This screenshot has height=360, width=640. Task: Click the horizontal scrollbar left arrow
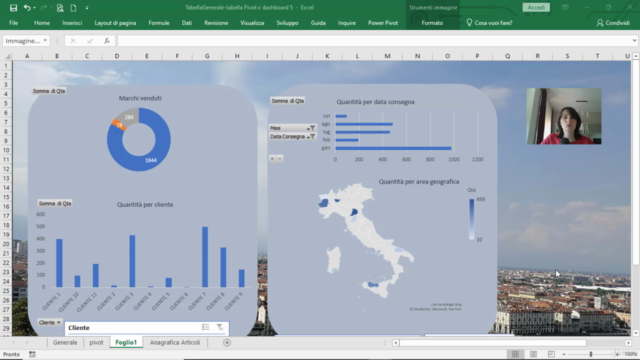(396, 343)
